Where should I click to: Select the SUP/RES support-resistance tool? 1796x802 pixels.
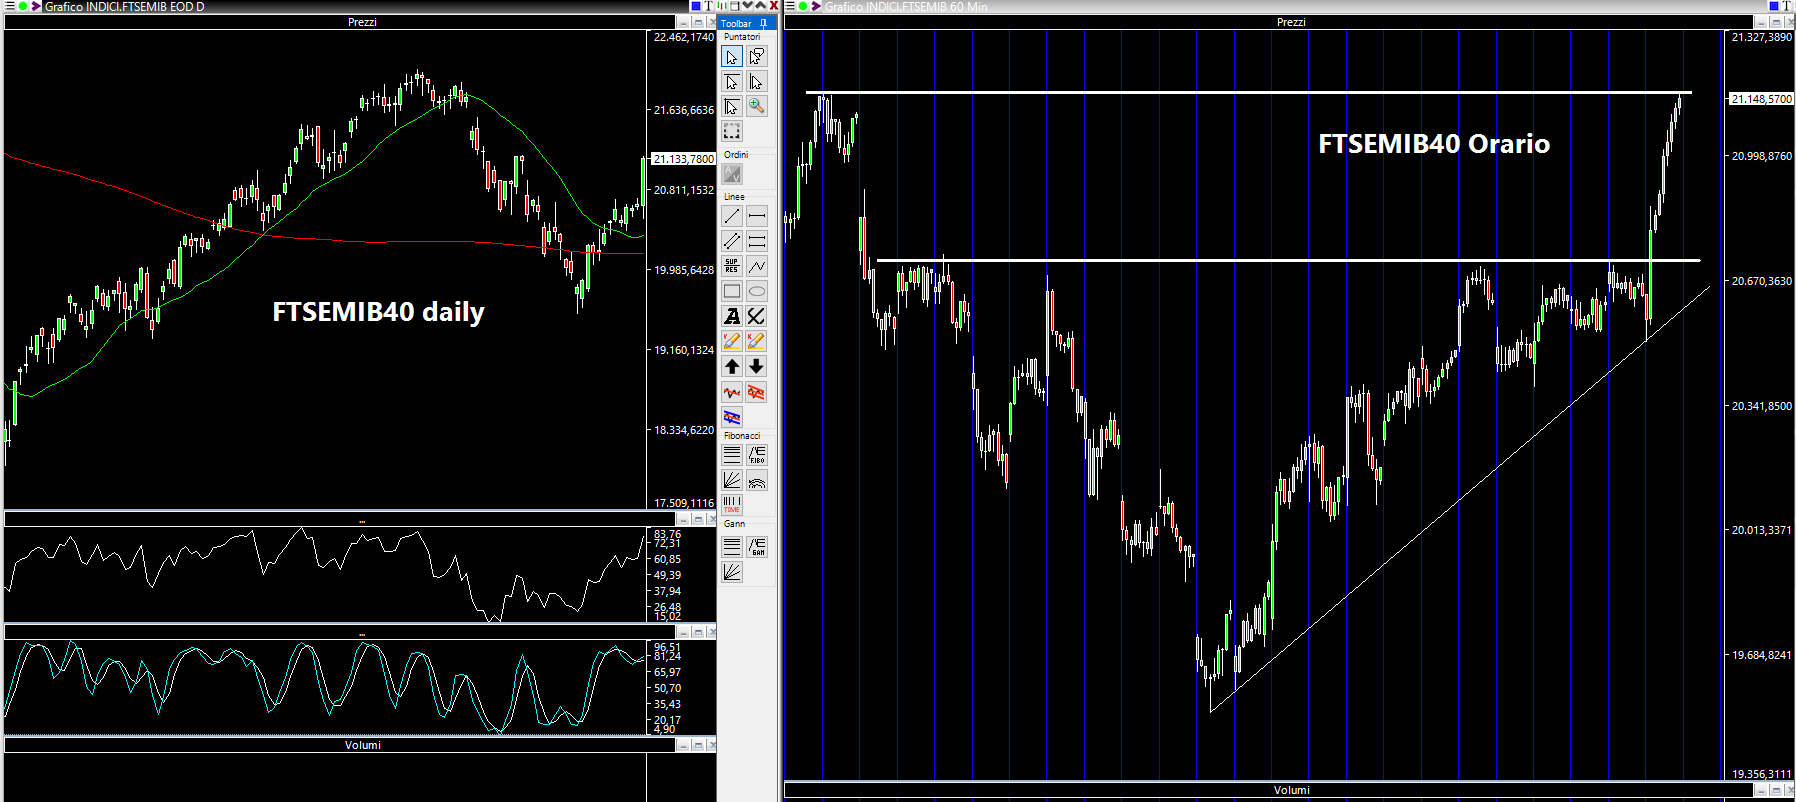click(x=732, y=266)
